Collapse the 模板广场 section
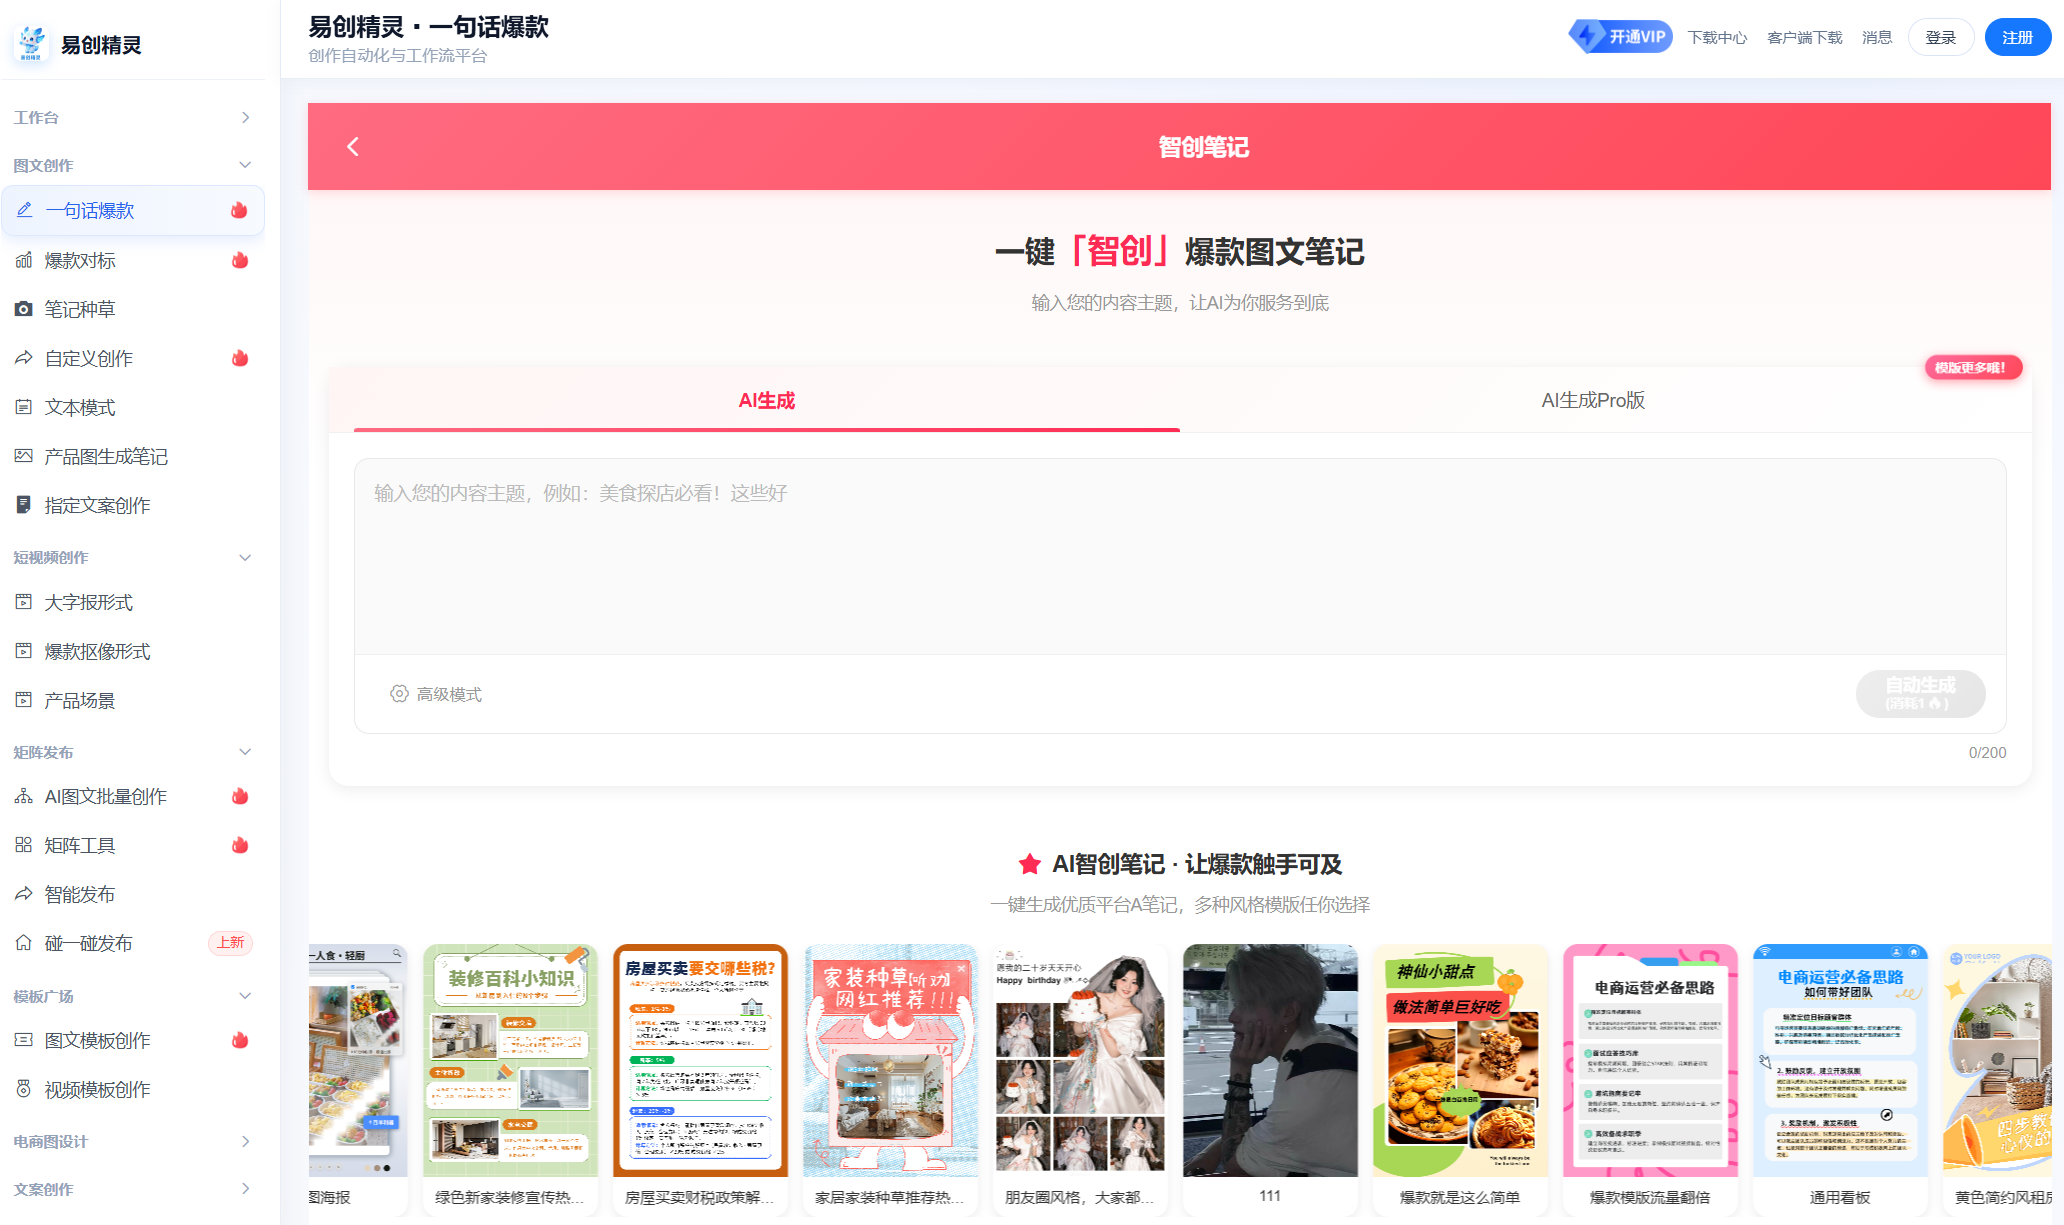This screenshot has height=1225, width=2064. (133, 996)
